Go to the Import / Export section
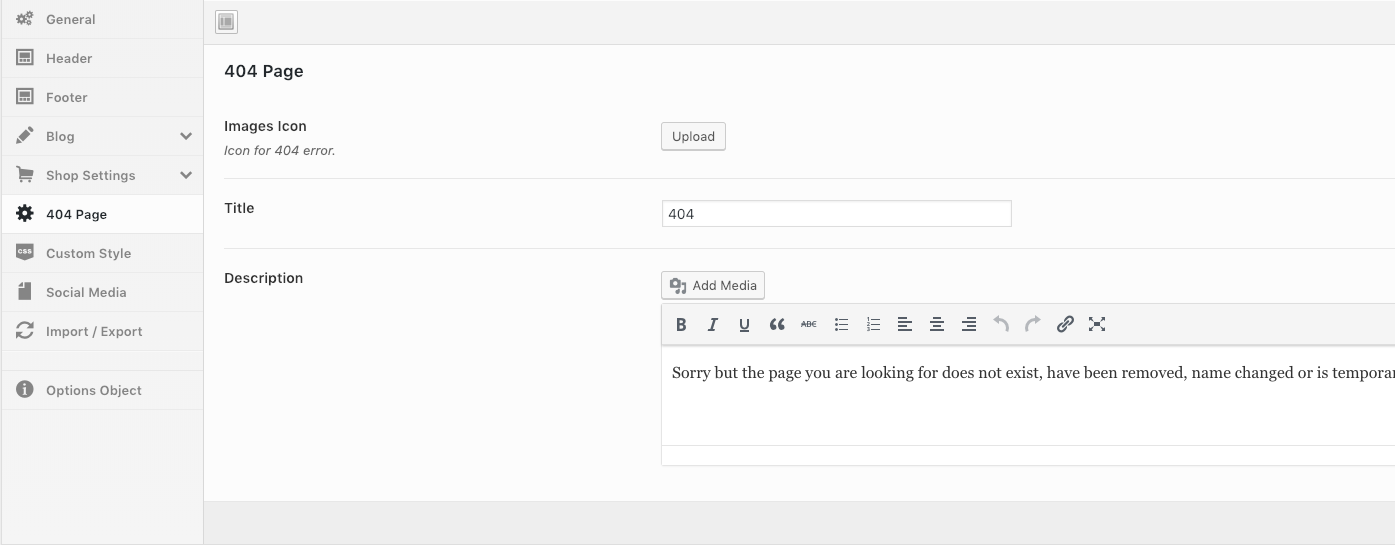 94,331
